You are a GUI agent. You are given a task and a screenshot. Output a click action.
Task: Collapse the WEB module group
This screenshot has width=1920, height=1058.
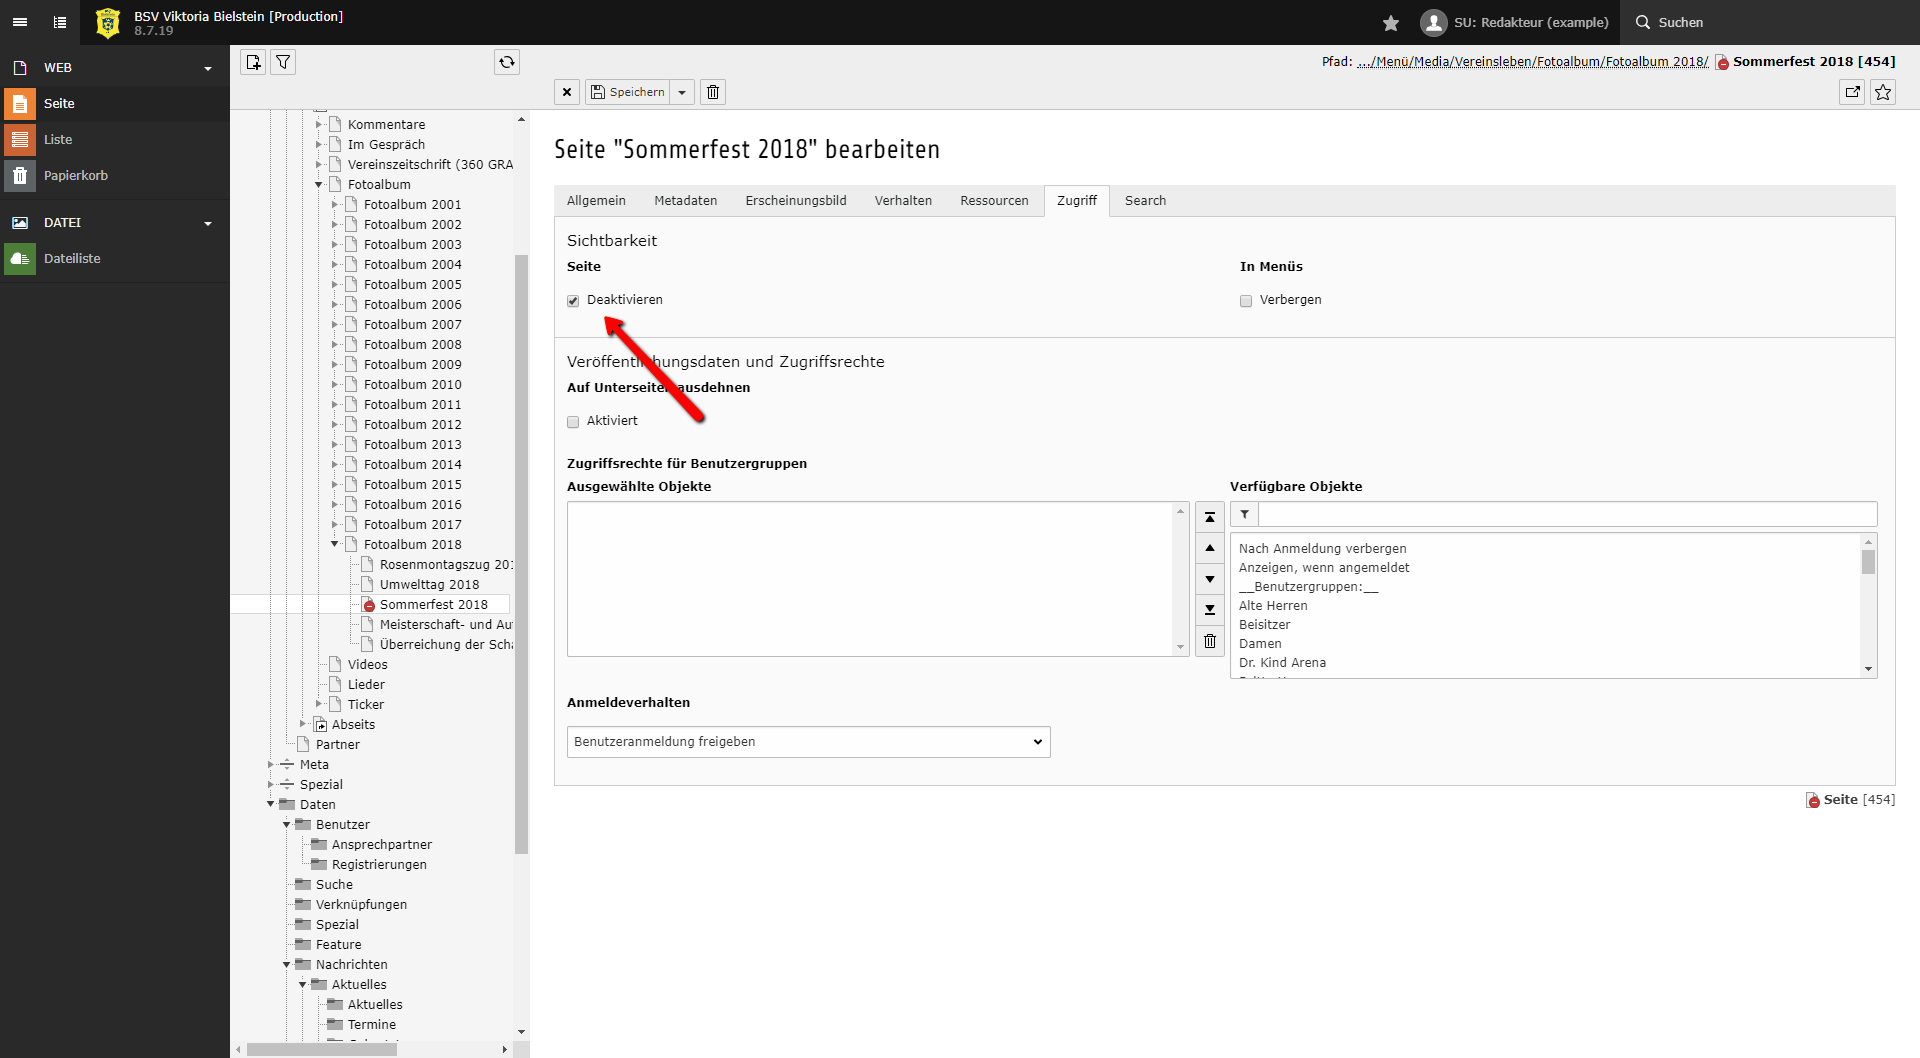click(115, 68)
